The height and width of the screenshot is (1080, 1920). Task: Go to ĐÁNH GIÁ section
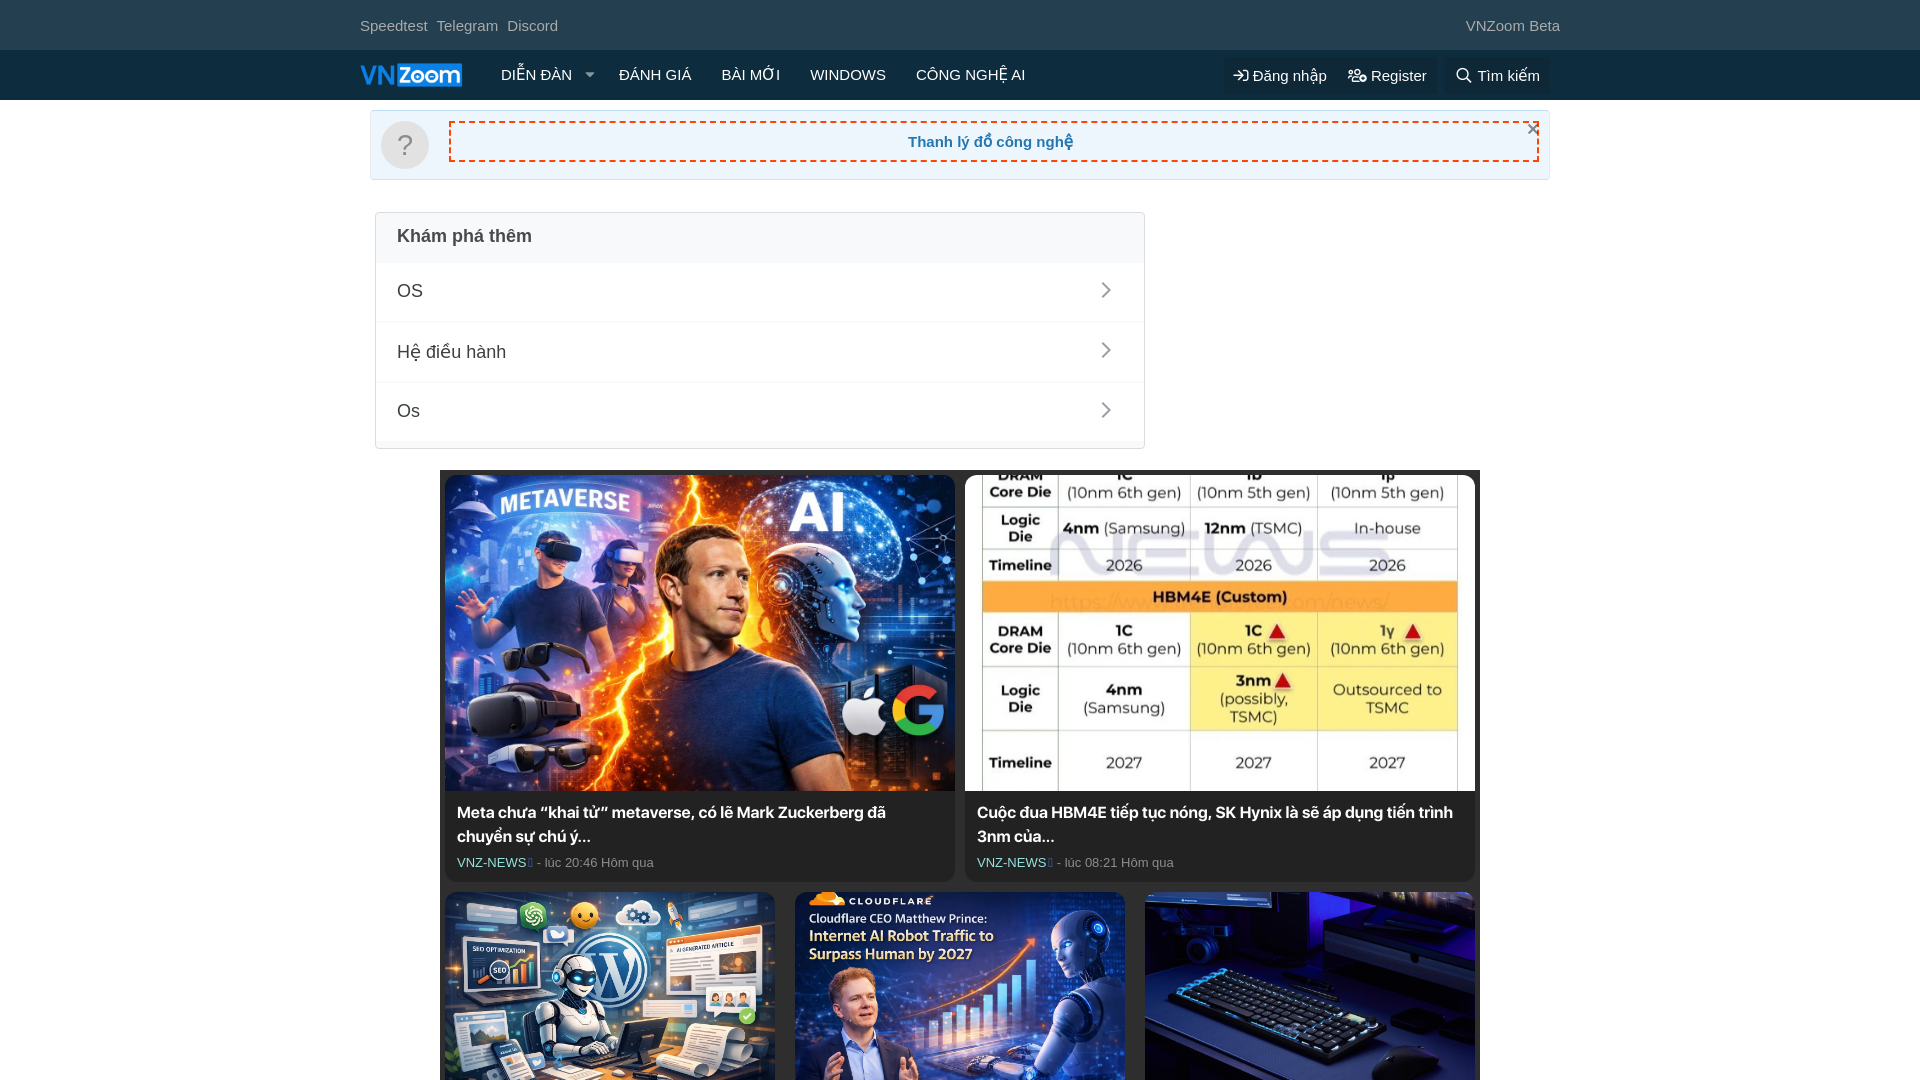tap(655, 75)
